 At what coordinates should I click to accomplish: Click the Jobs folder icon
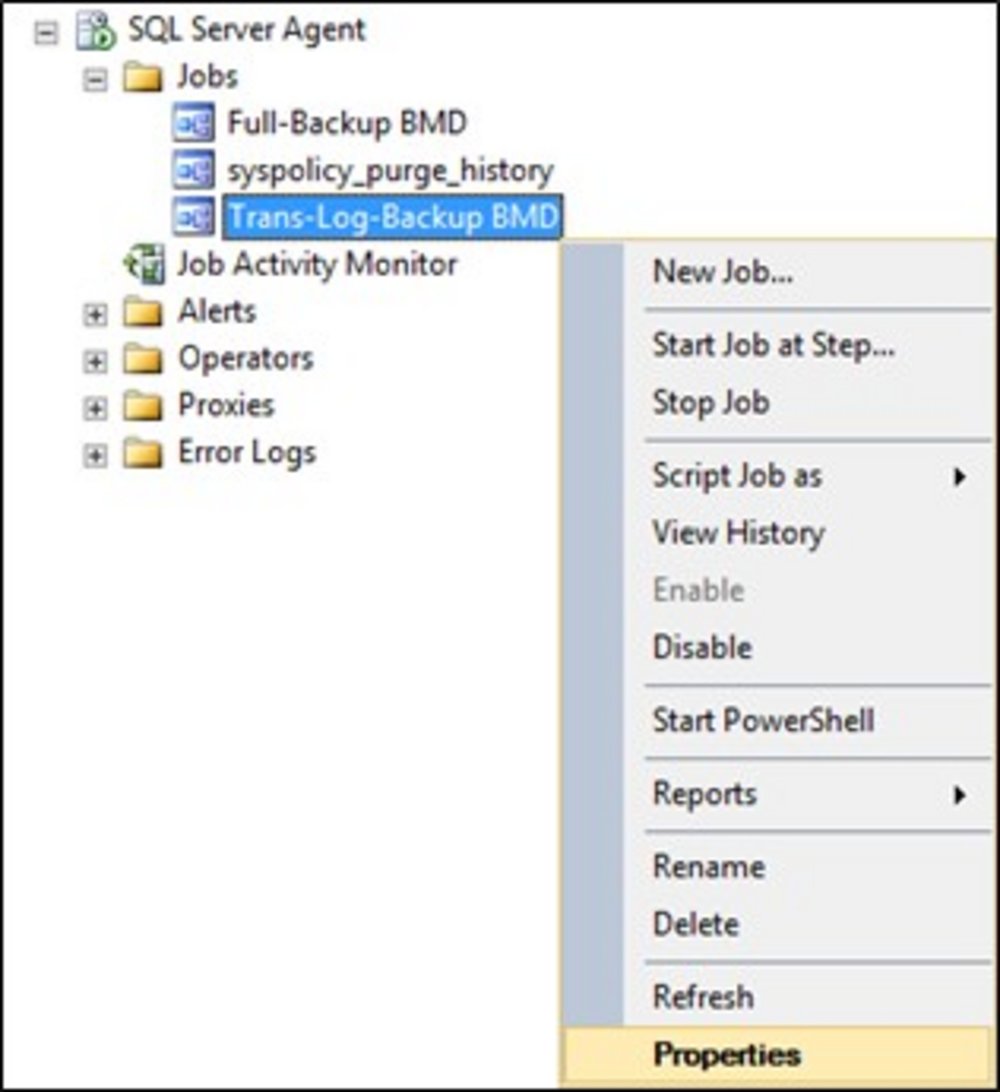click(143, 78)
